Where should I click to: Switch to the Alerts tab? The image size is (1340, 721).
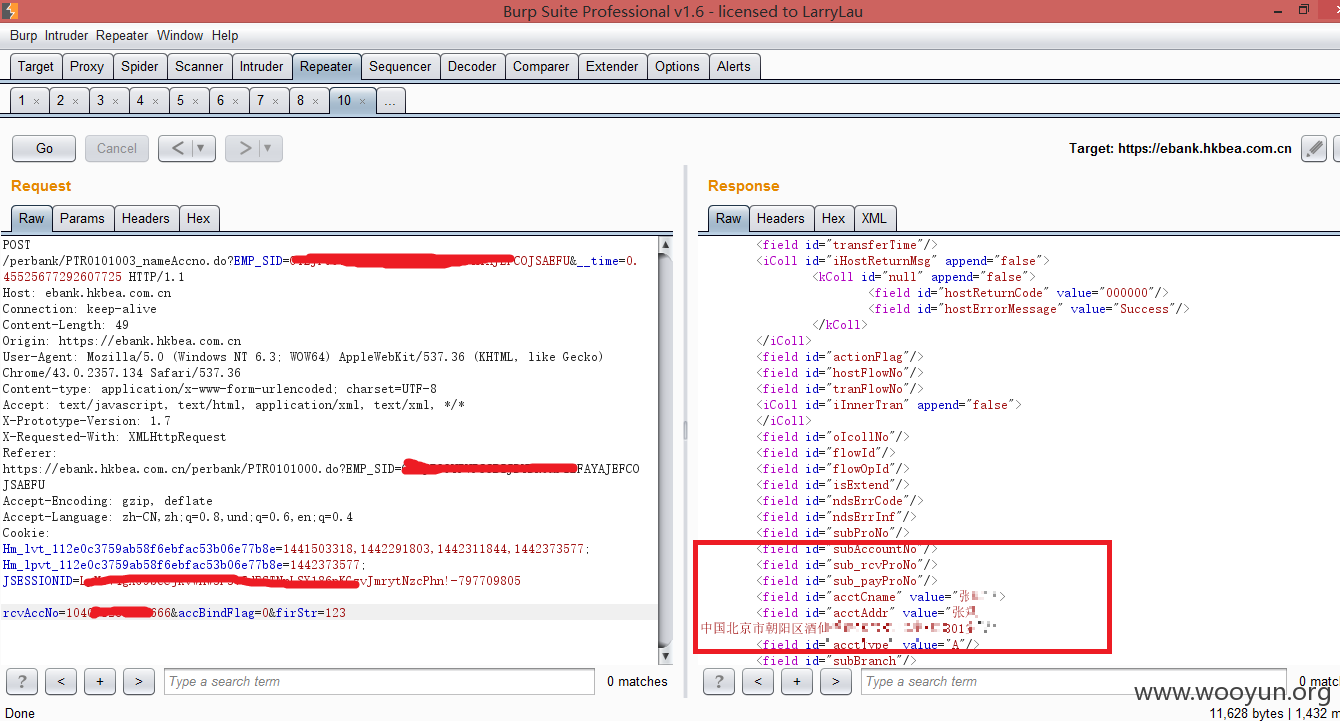(733, 67)
